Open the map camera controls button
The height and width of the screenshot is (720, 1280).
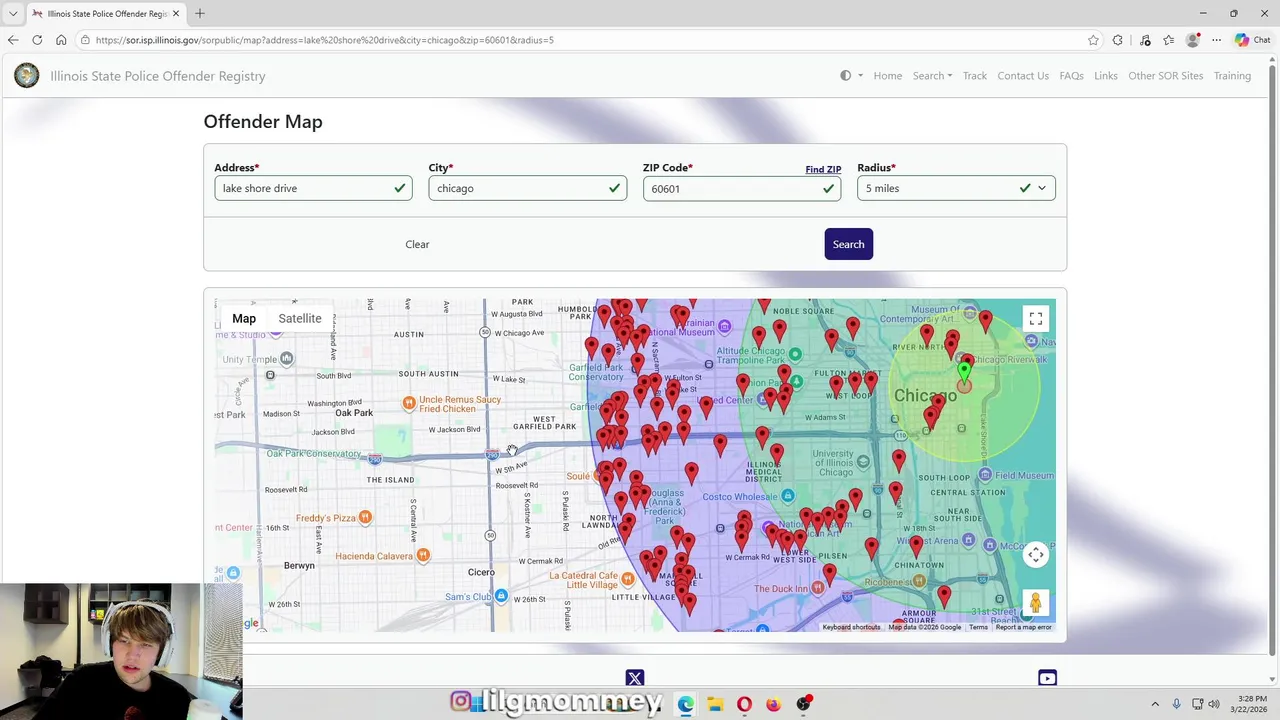click(1036, 555)
